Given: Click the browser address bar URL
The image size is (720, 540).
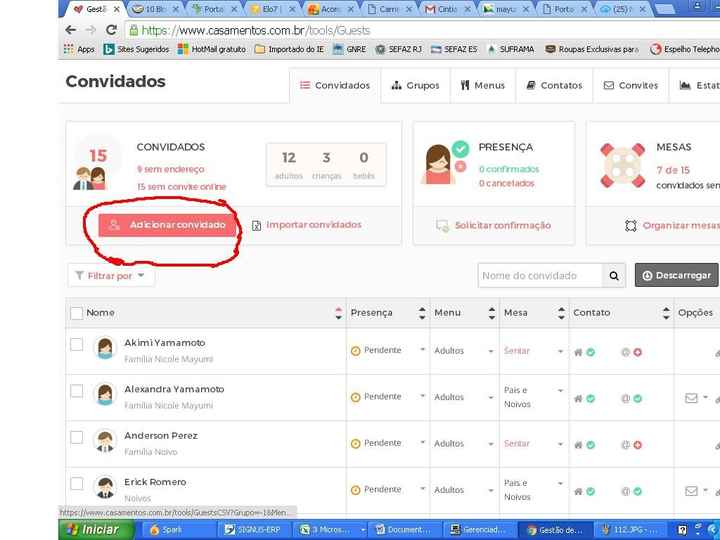Looking at the screenshot, I should (256, 31).
